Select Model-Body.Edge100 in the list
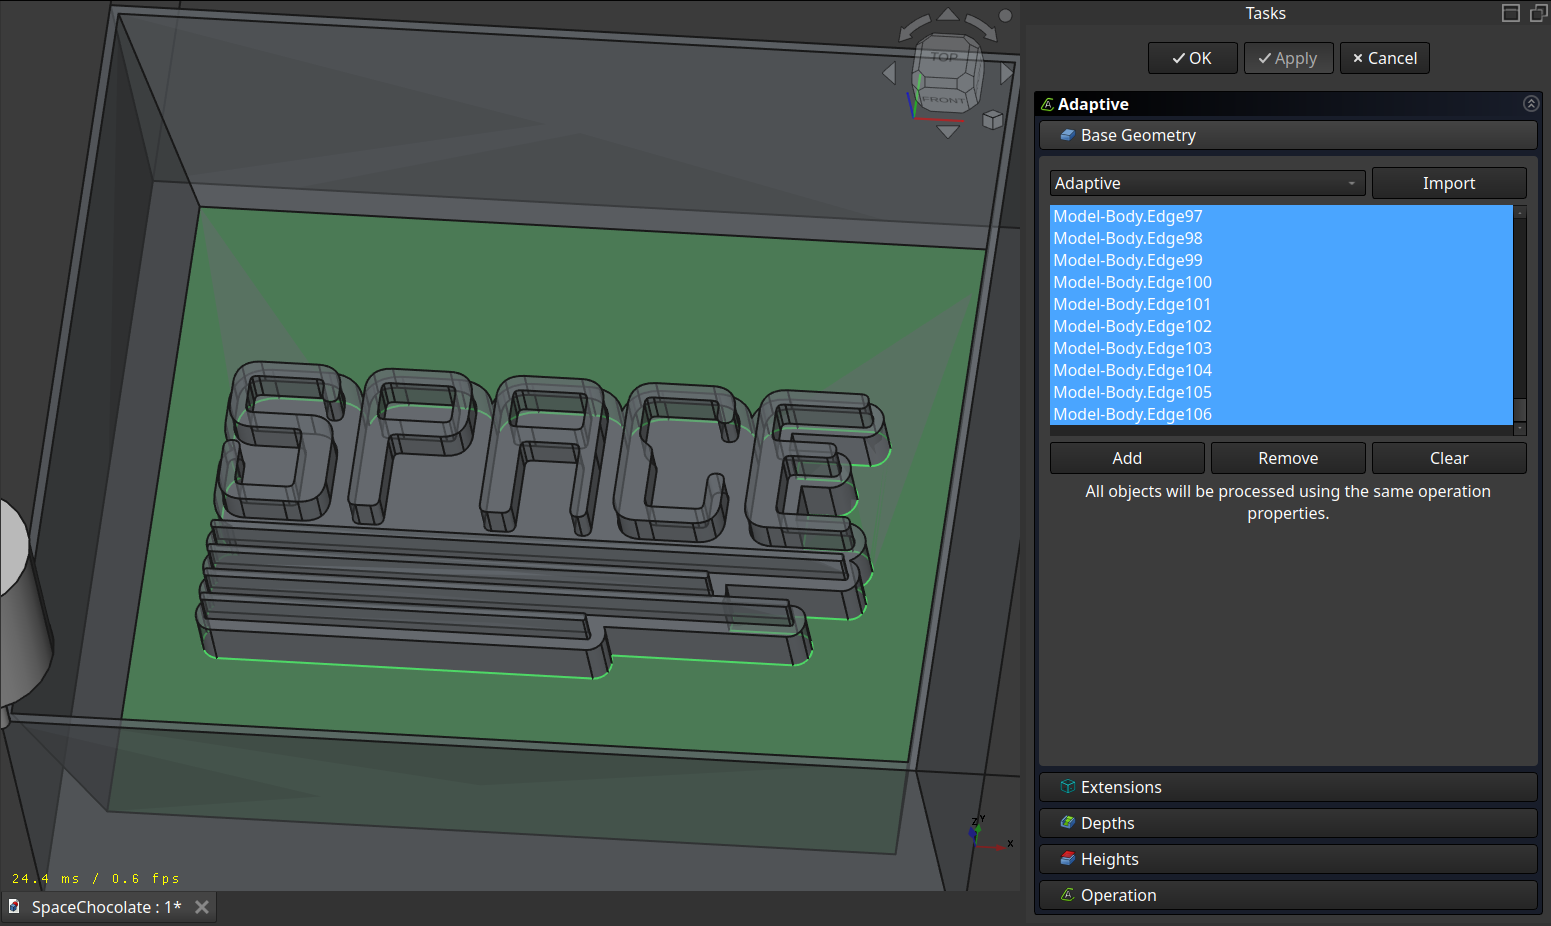 [x=1281, y=282]
